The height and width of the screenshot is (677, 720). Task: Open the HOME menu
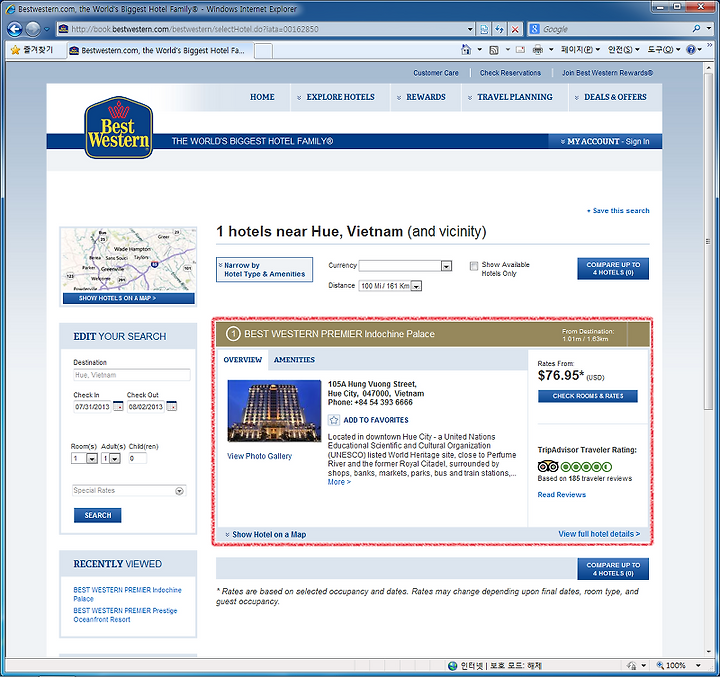[262, 97]
